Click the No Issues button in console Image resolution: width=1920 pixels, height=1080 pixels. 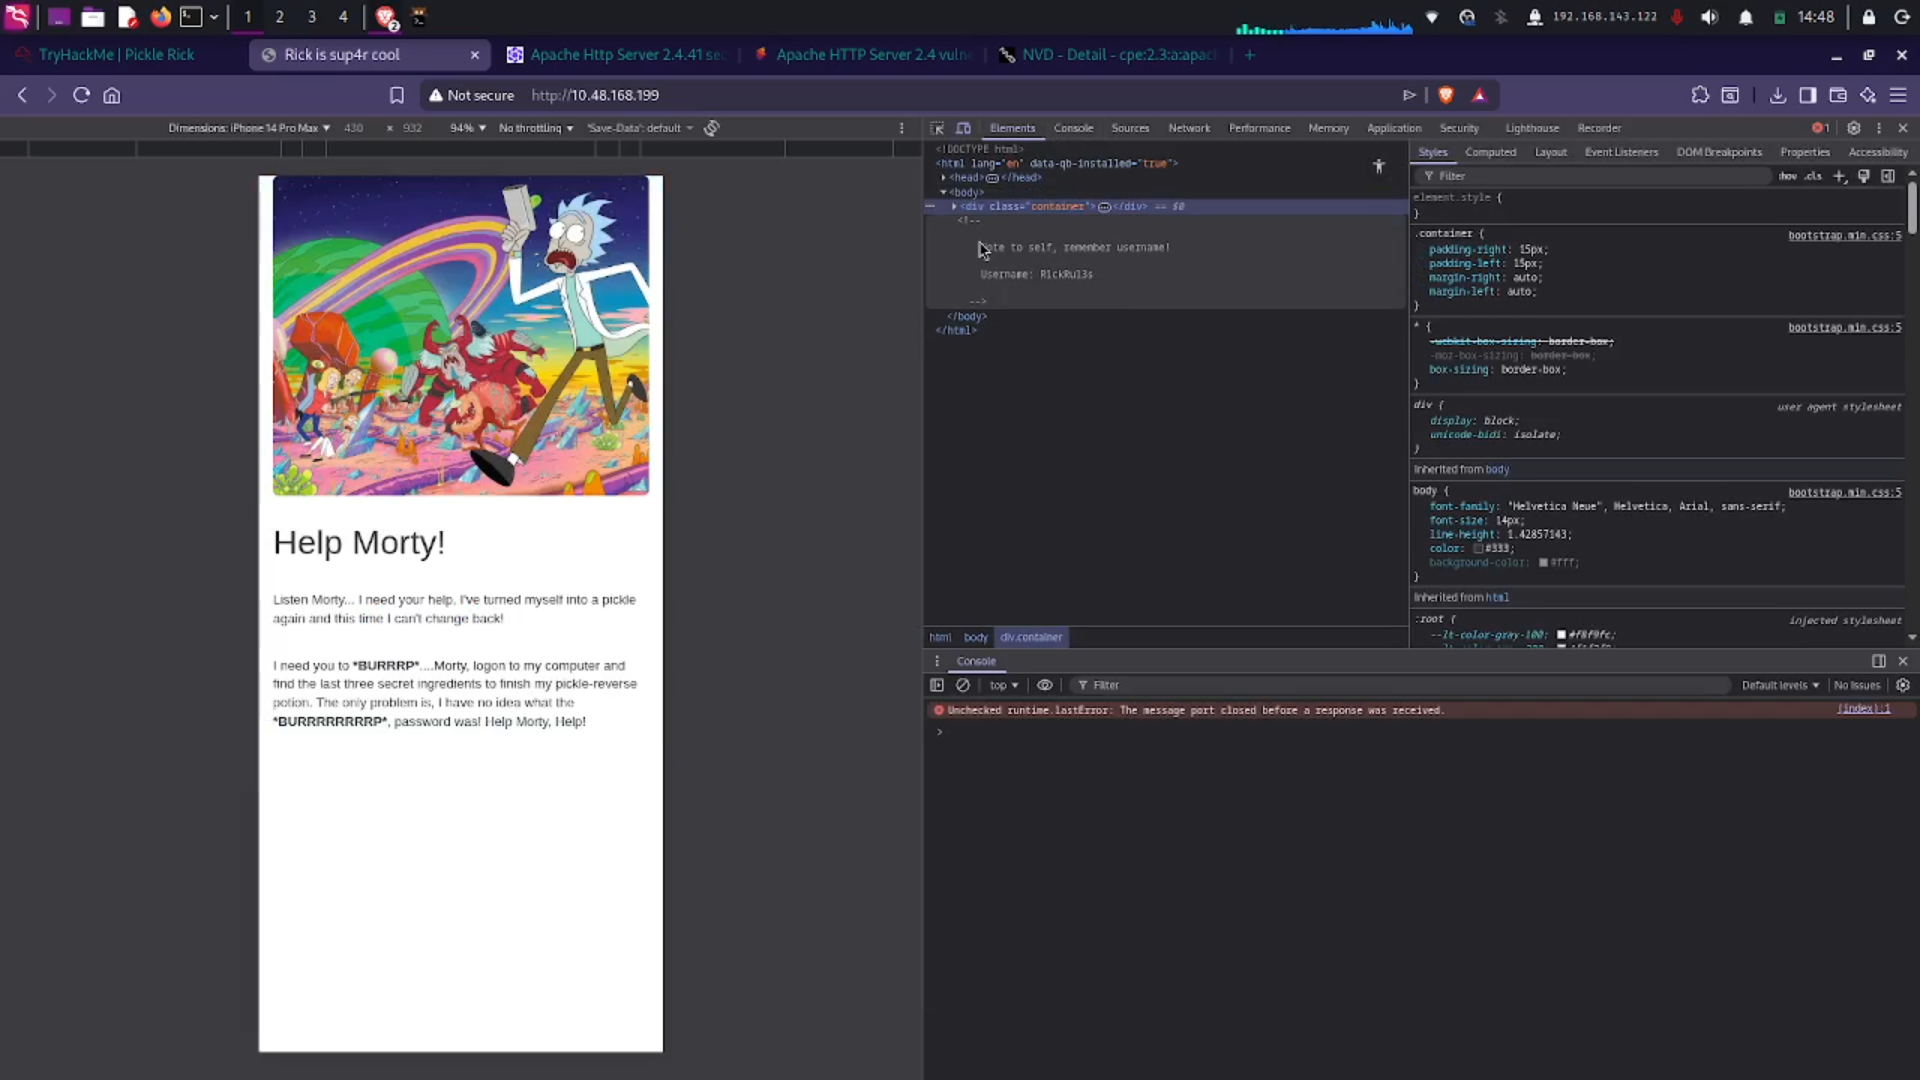point(1857,685)
